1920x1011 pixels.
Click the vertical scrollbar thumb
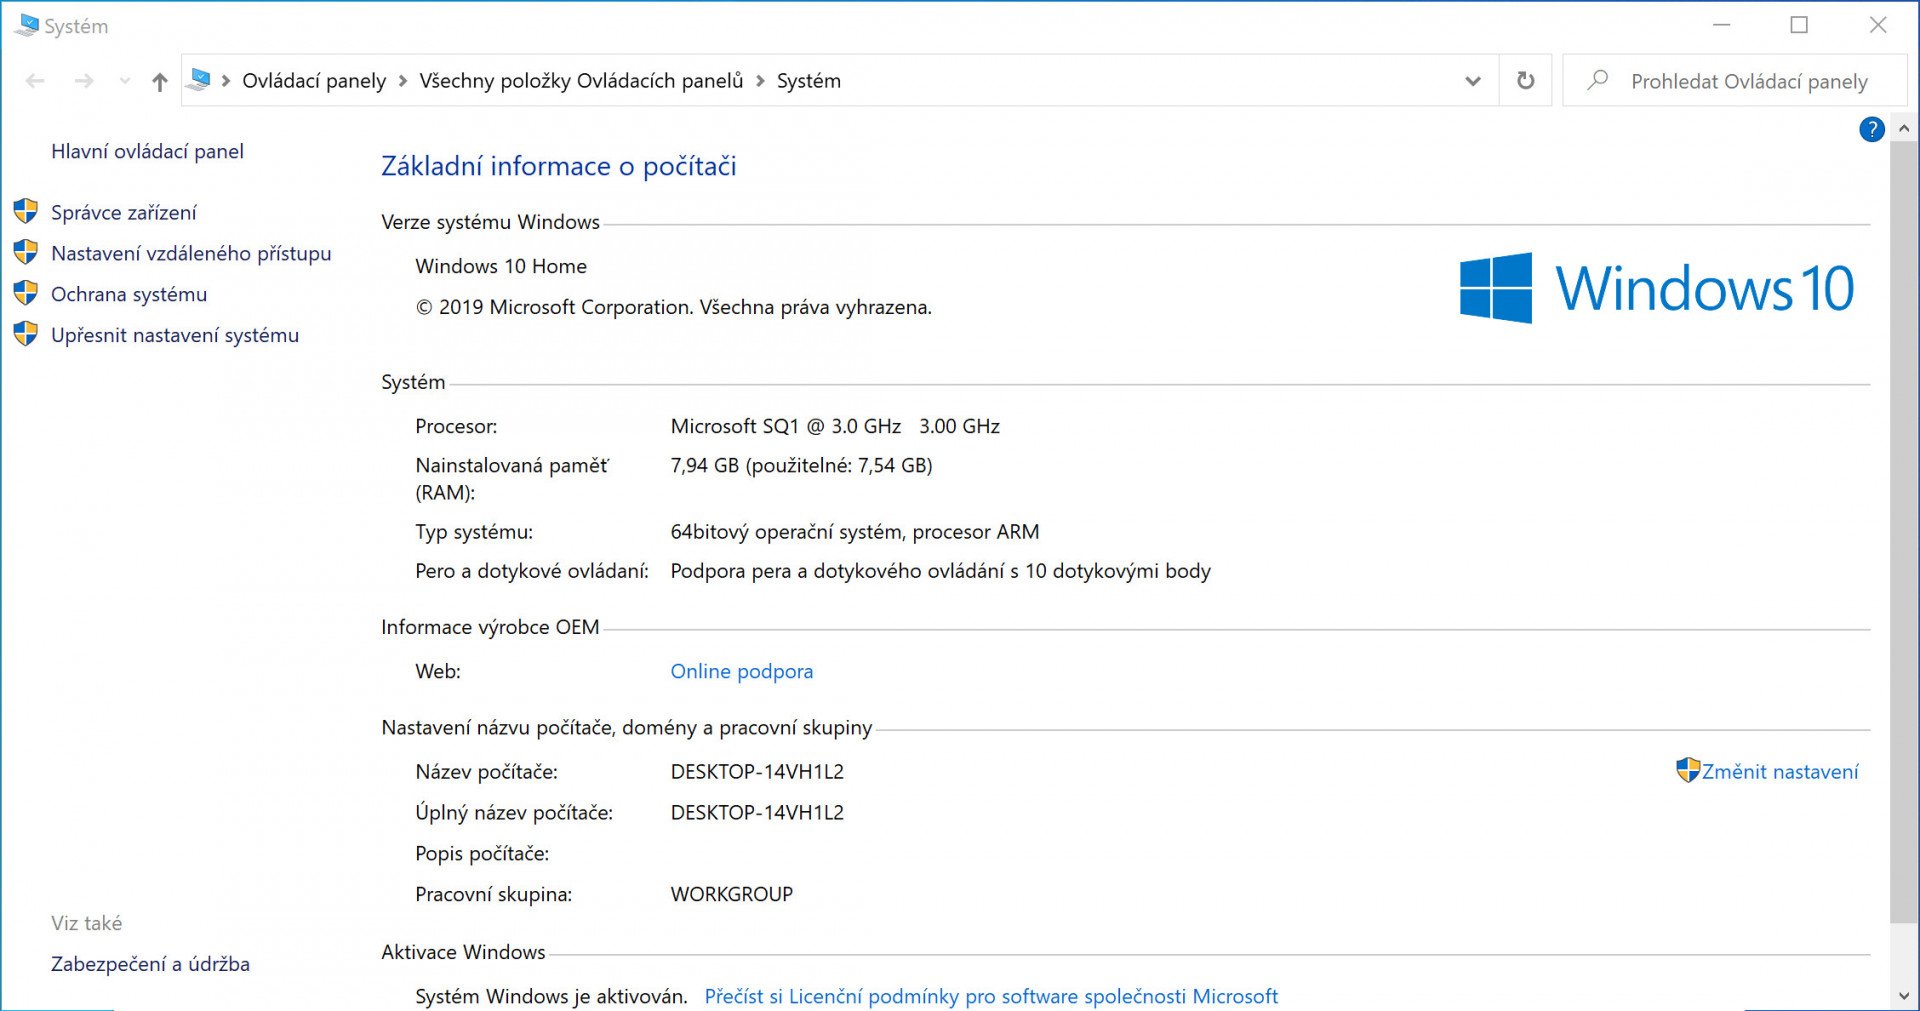click(x=1903, y=532)
